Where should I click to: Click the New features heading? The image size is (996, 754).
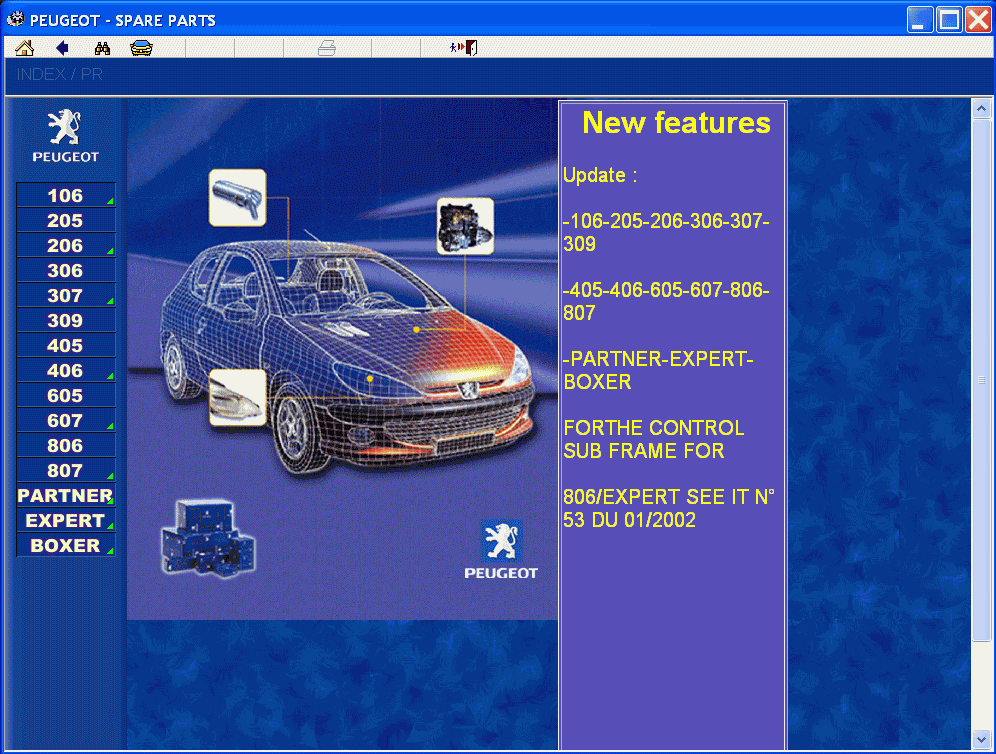point(676,123)
